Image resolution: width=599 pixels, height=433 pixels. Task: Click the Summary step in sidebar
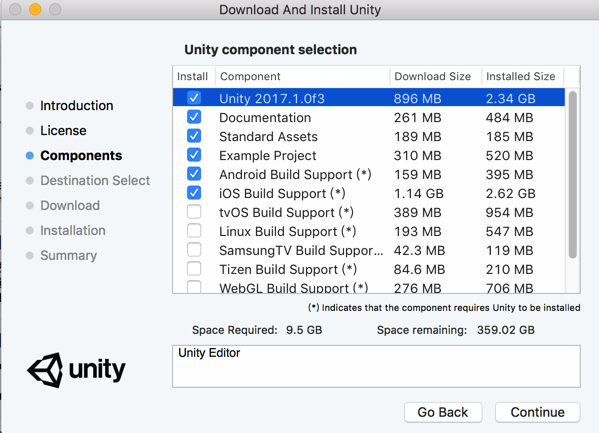[69, 256]
